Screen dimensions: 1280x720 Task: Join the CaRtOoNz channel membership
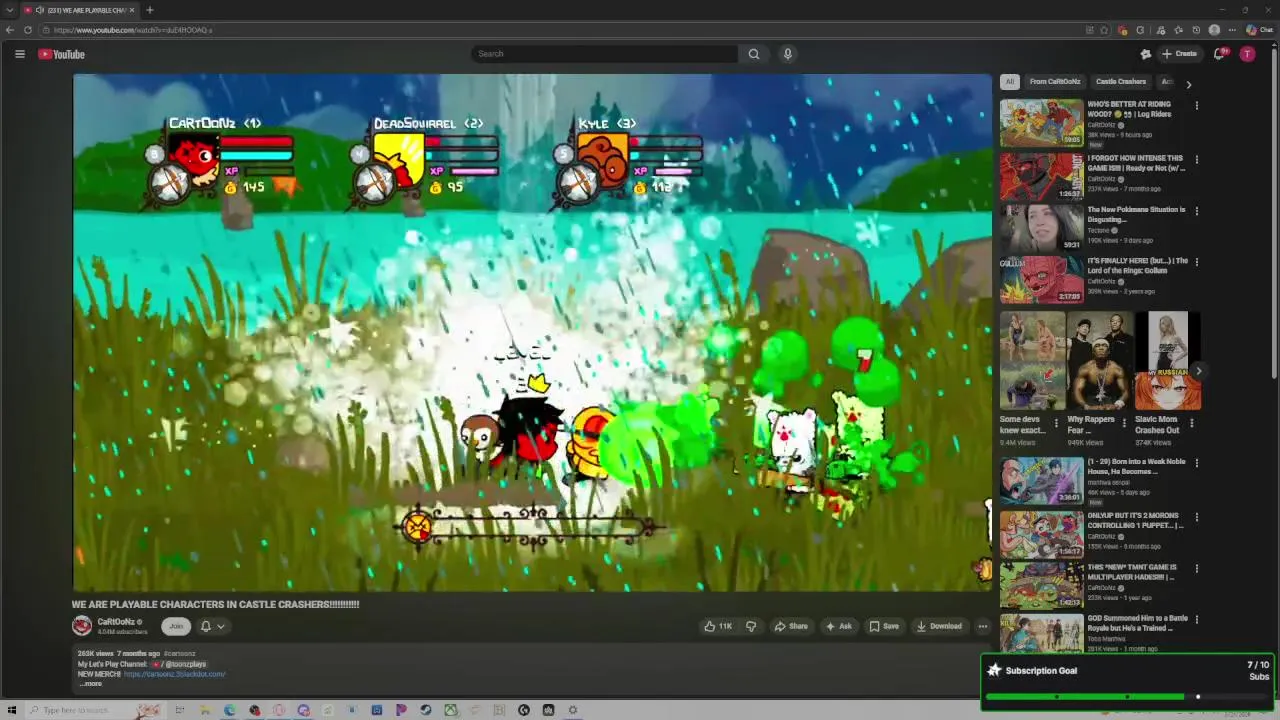point(176,626)
